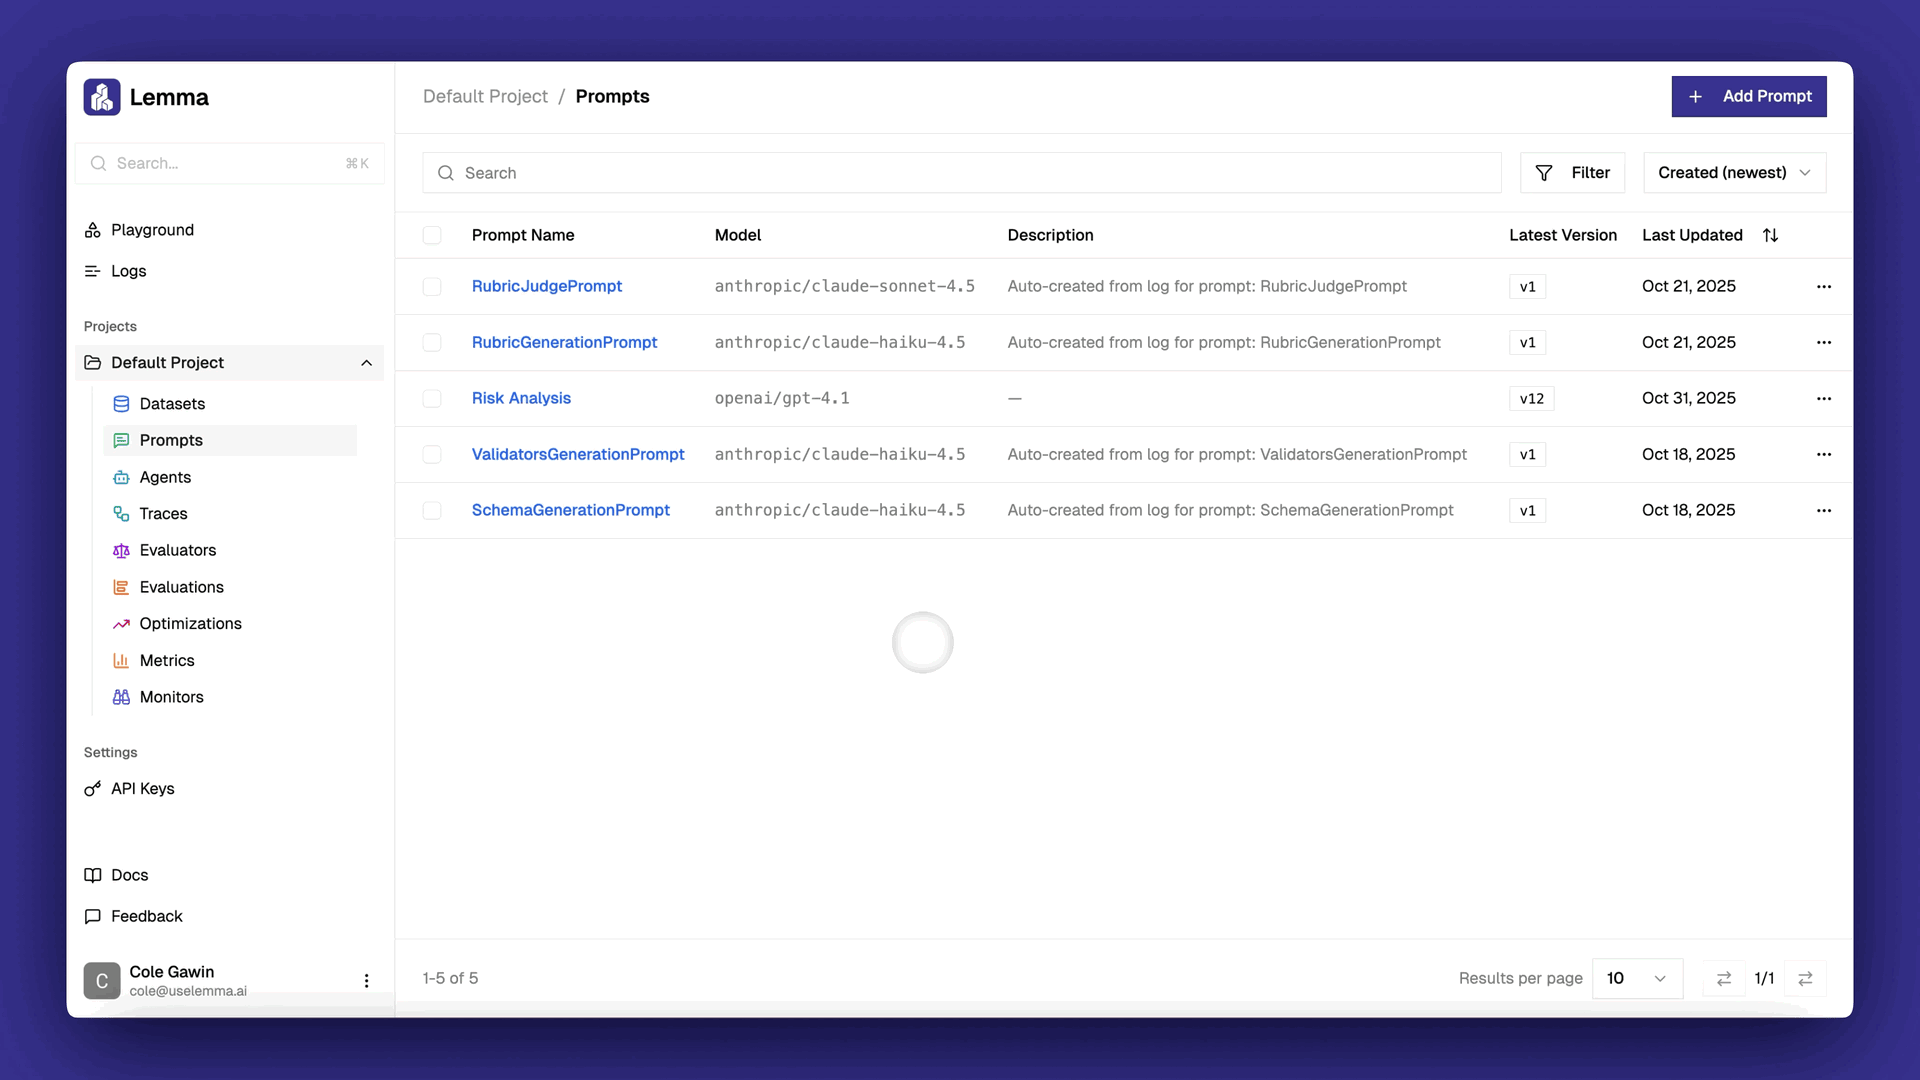The image size is (1920, 1080).
Task: Click sort arrows next to Last Updated
Action: point(1770,235)
